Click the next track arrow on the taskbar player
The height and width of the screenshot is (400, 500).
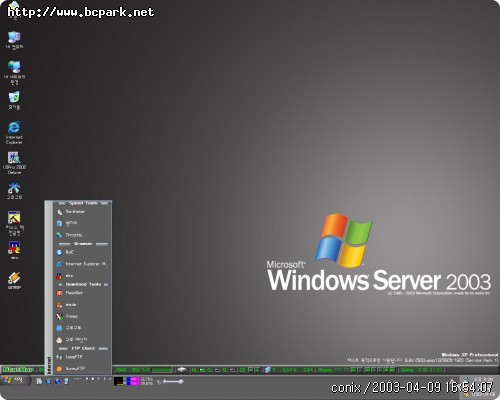[x=105, y=379]
